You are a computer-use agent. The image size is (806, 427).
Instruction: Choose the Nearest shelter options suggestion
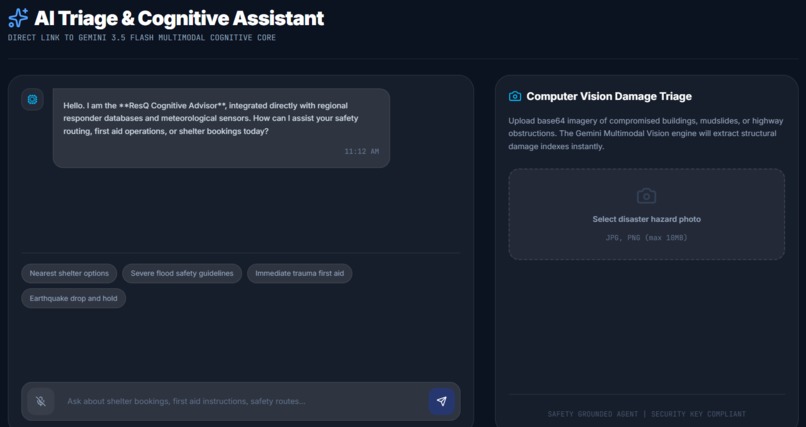69,273
